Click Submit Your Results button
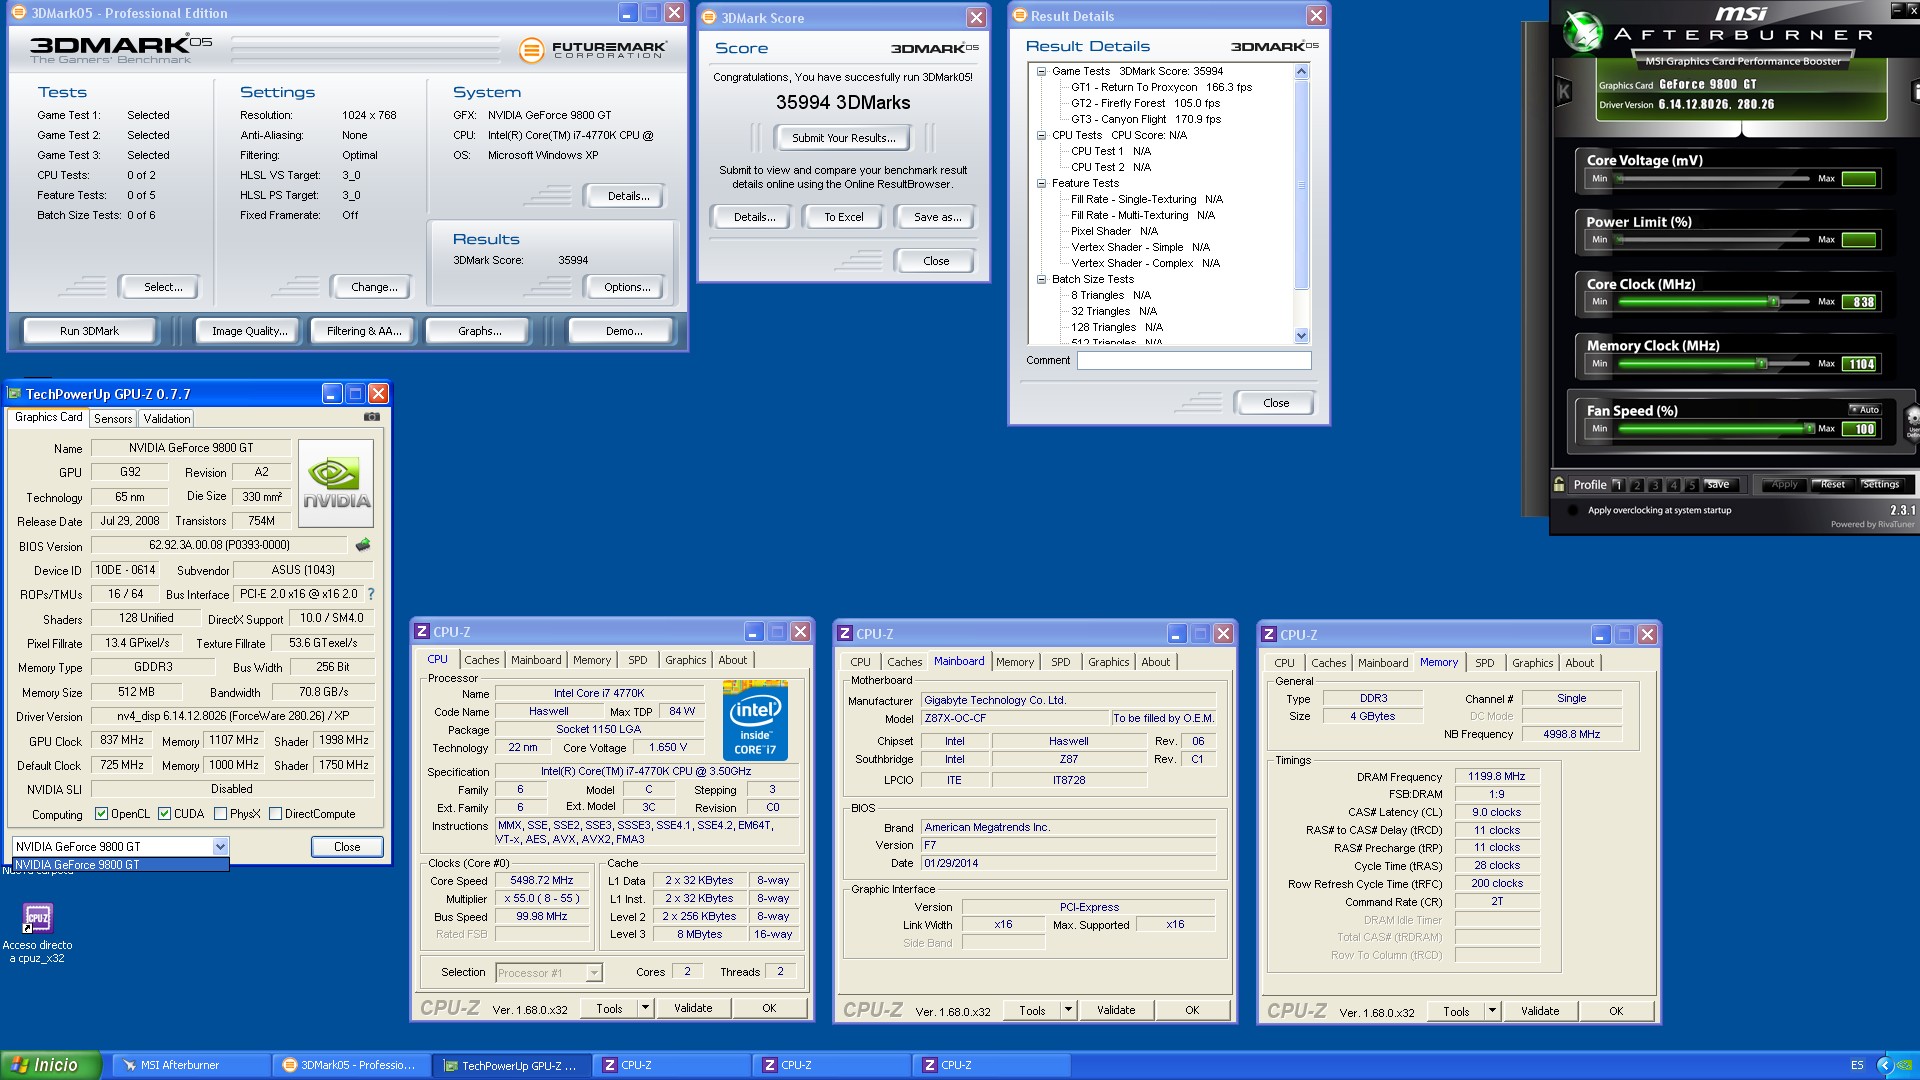Viewport: 1920px width, 1080px height. pyautogui.click(x=843, y=138)
